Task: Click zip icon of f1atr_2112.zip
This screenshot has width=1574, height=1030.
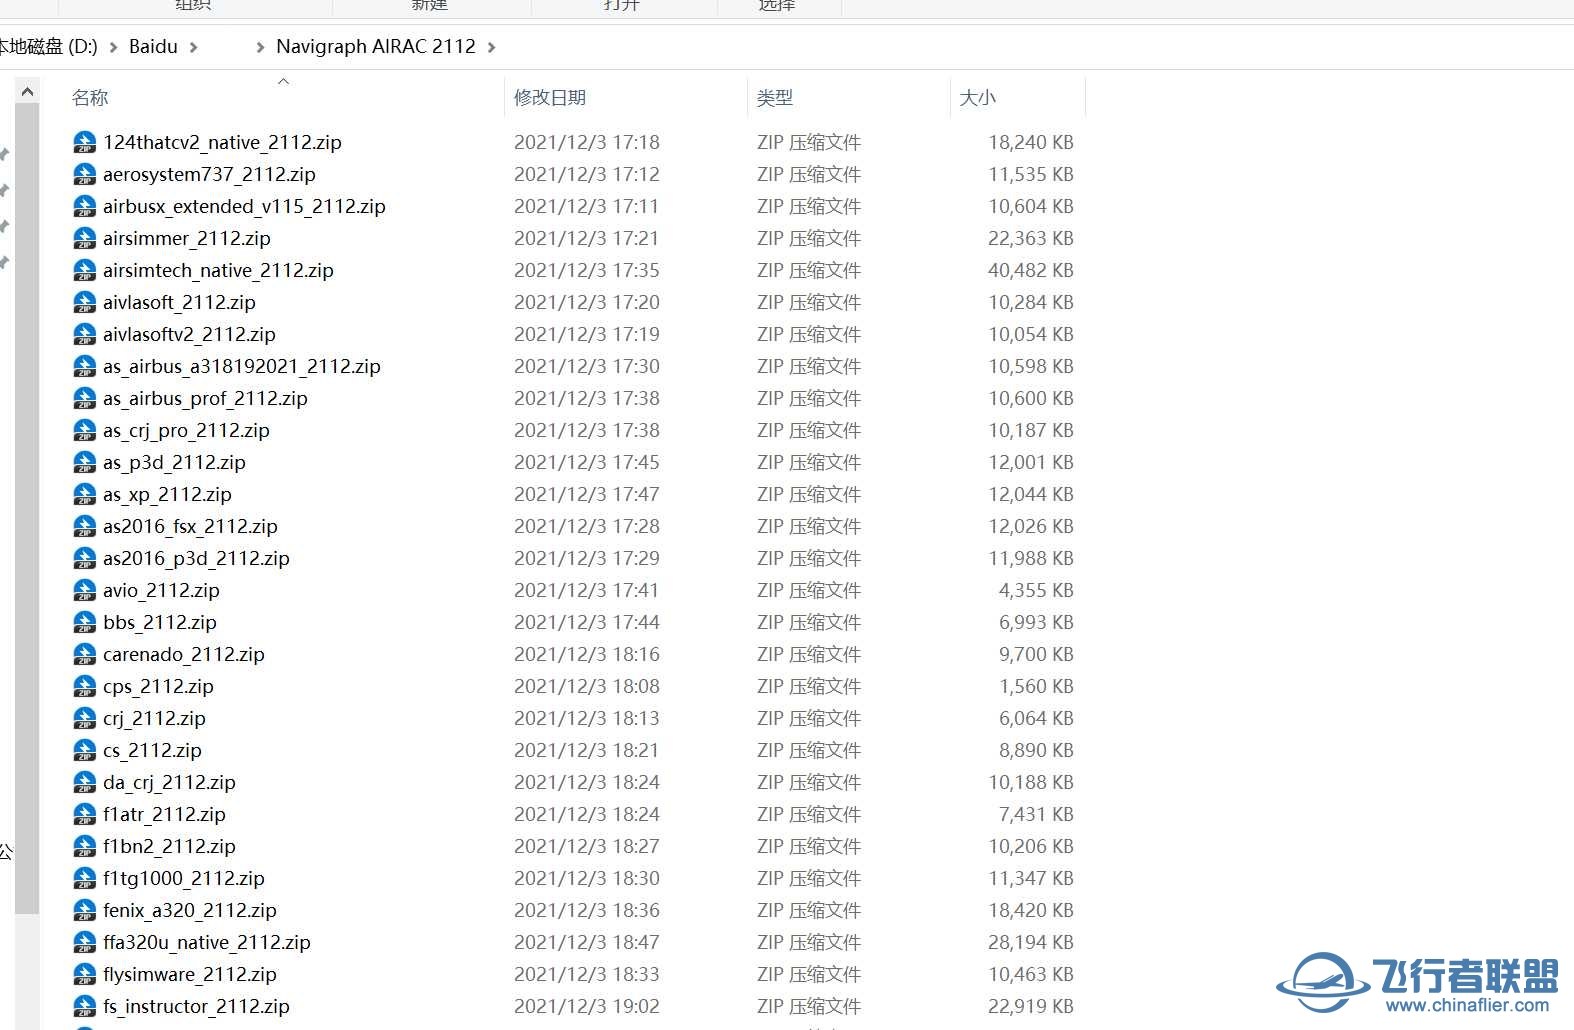Action: [85, 814]
